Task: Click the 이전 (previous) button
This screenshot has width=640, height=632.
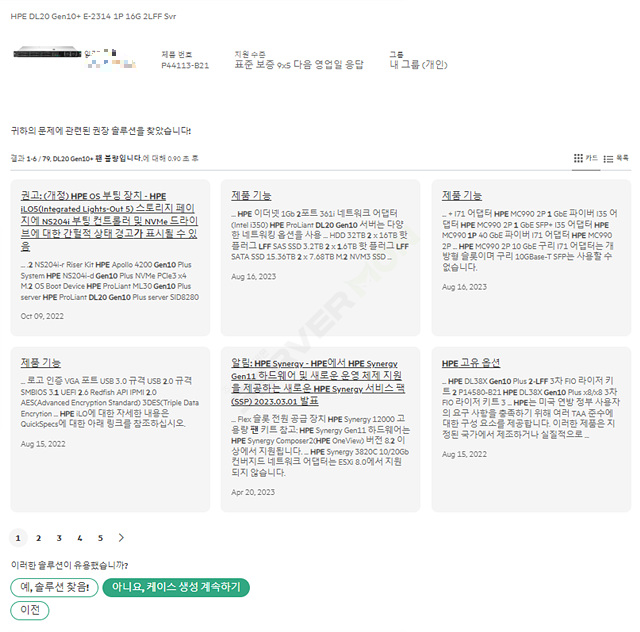Action: (30, 610)
